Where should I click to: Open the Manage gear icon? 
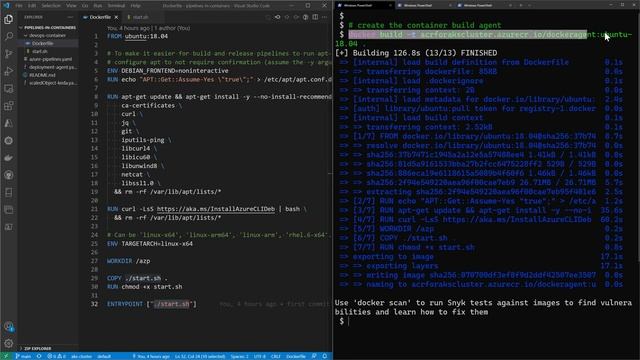(x=9, y=343)
